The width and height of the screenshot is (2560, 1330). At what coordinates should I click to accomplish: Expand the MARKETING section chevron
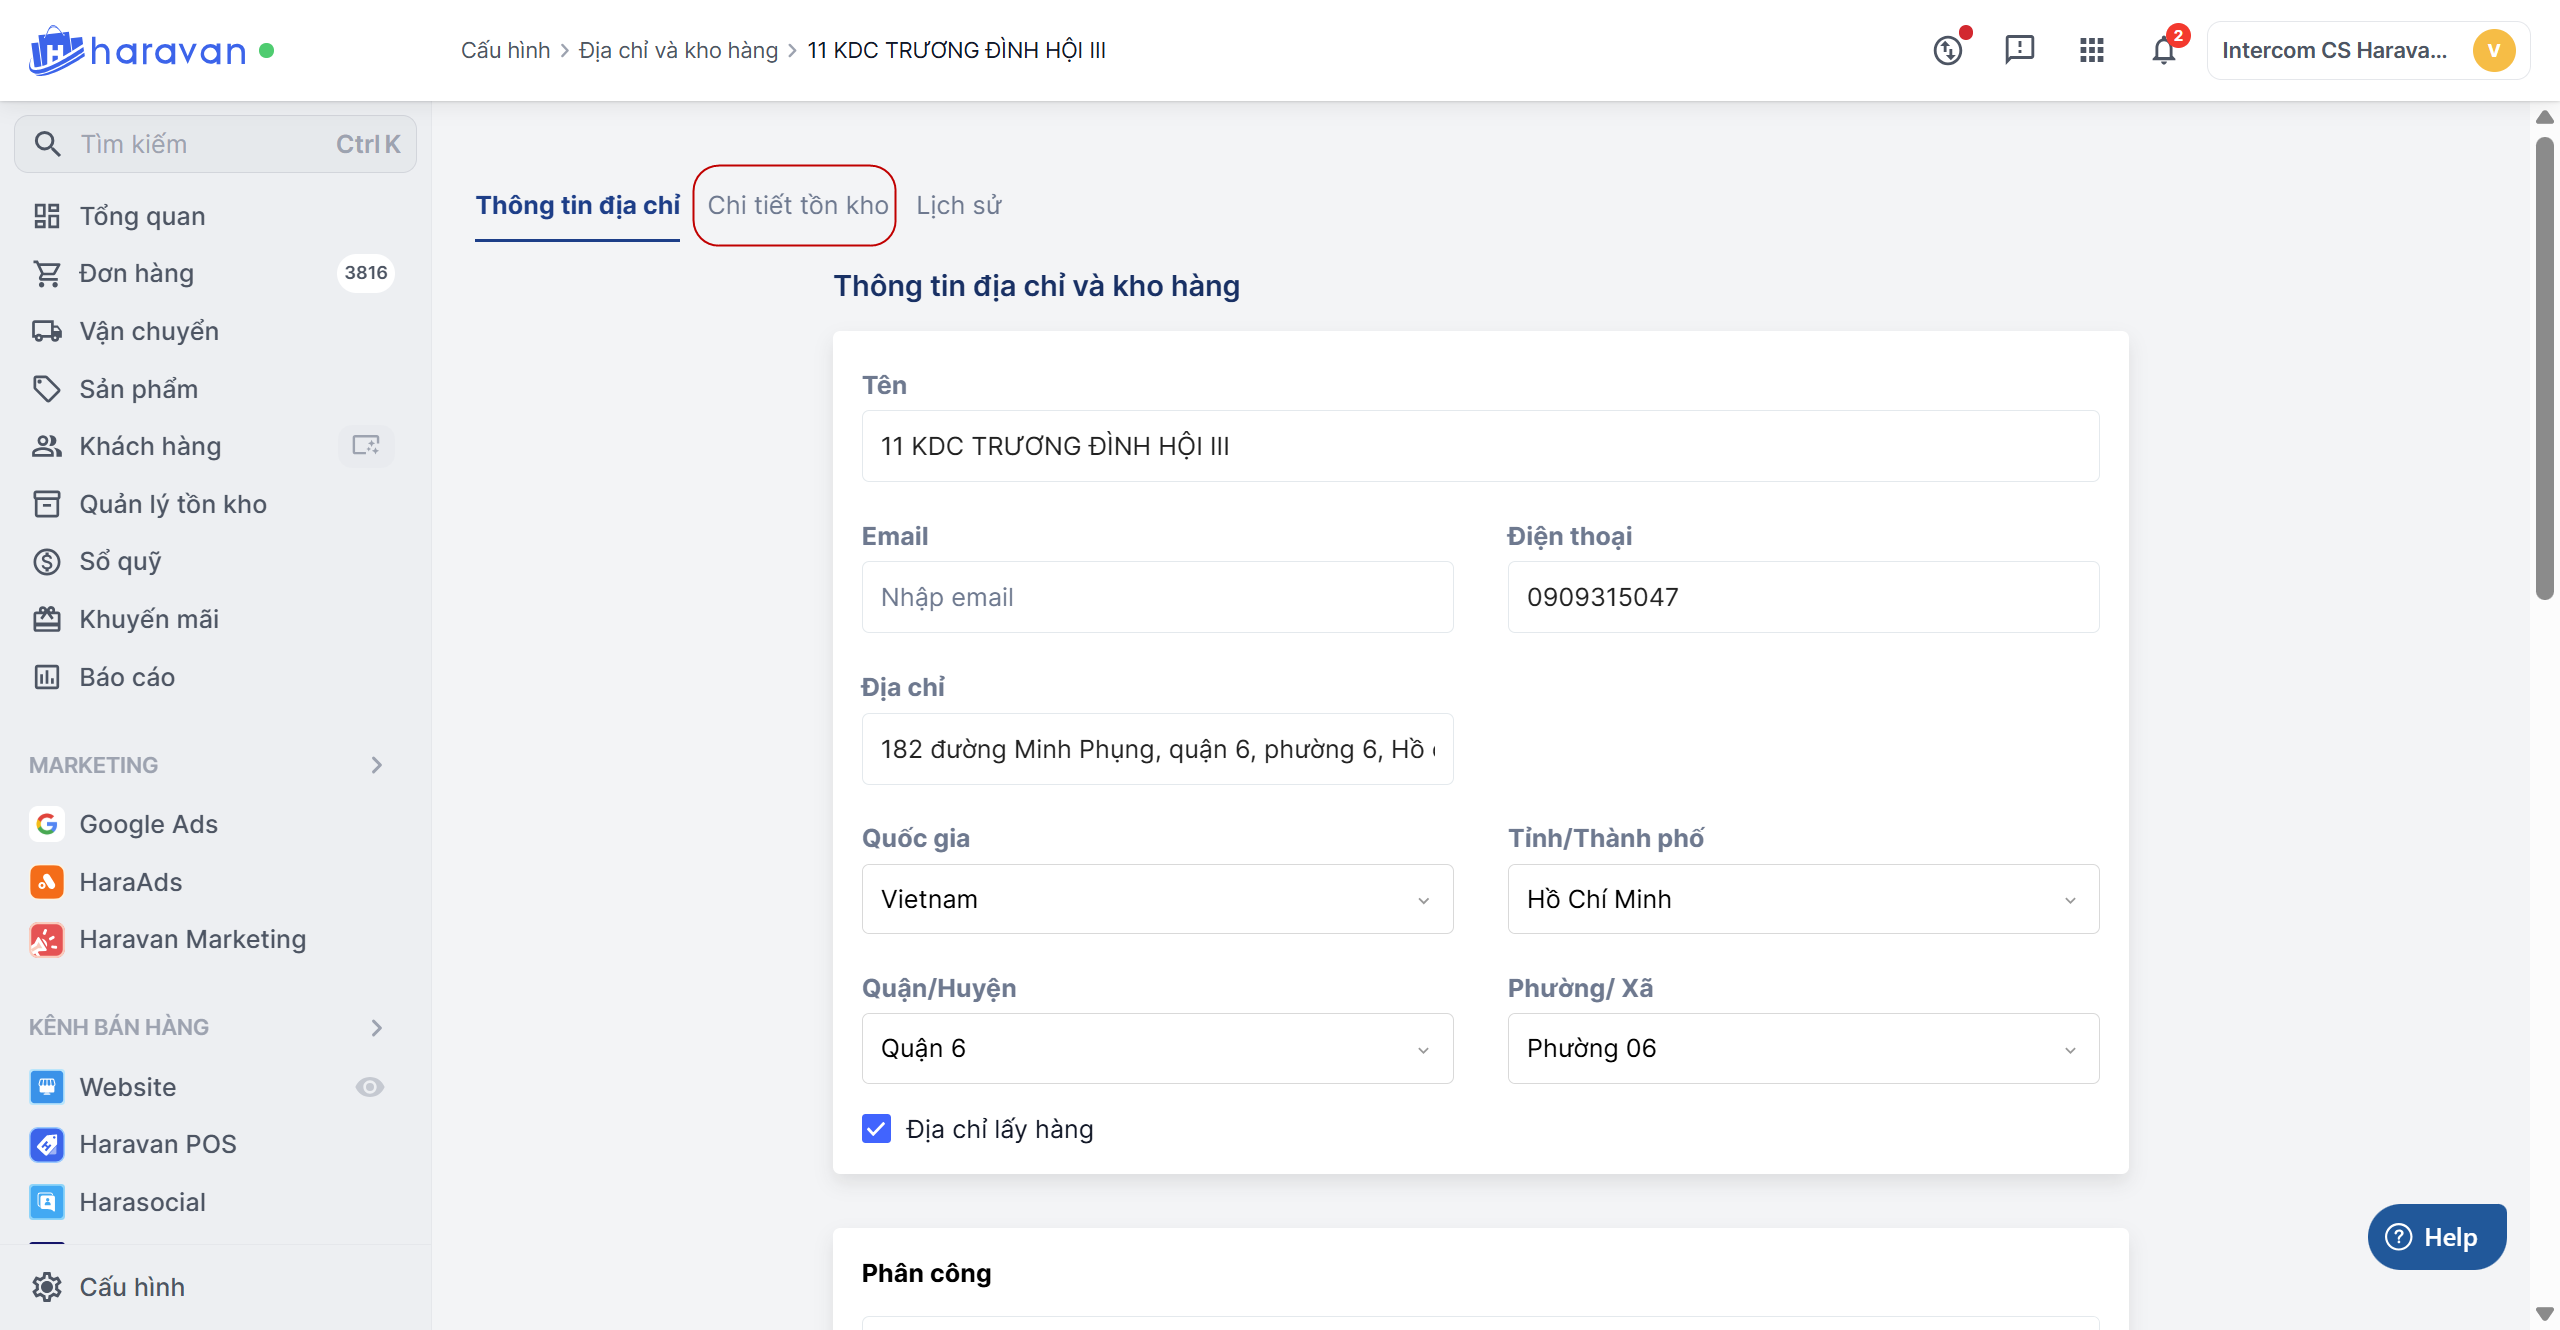pyautogui.click(x=377, y=765)
